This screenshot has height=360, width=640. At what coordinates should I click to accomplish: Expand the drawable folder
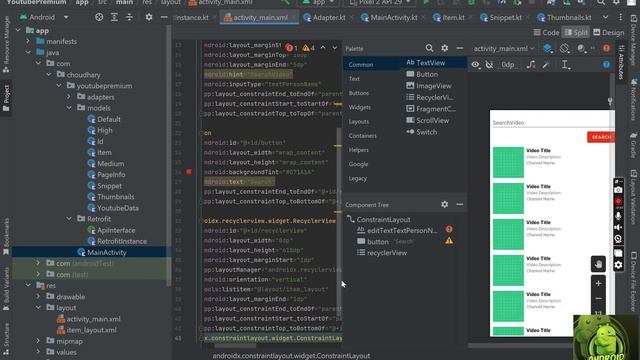coord(38,297)
